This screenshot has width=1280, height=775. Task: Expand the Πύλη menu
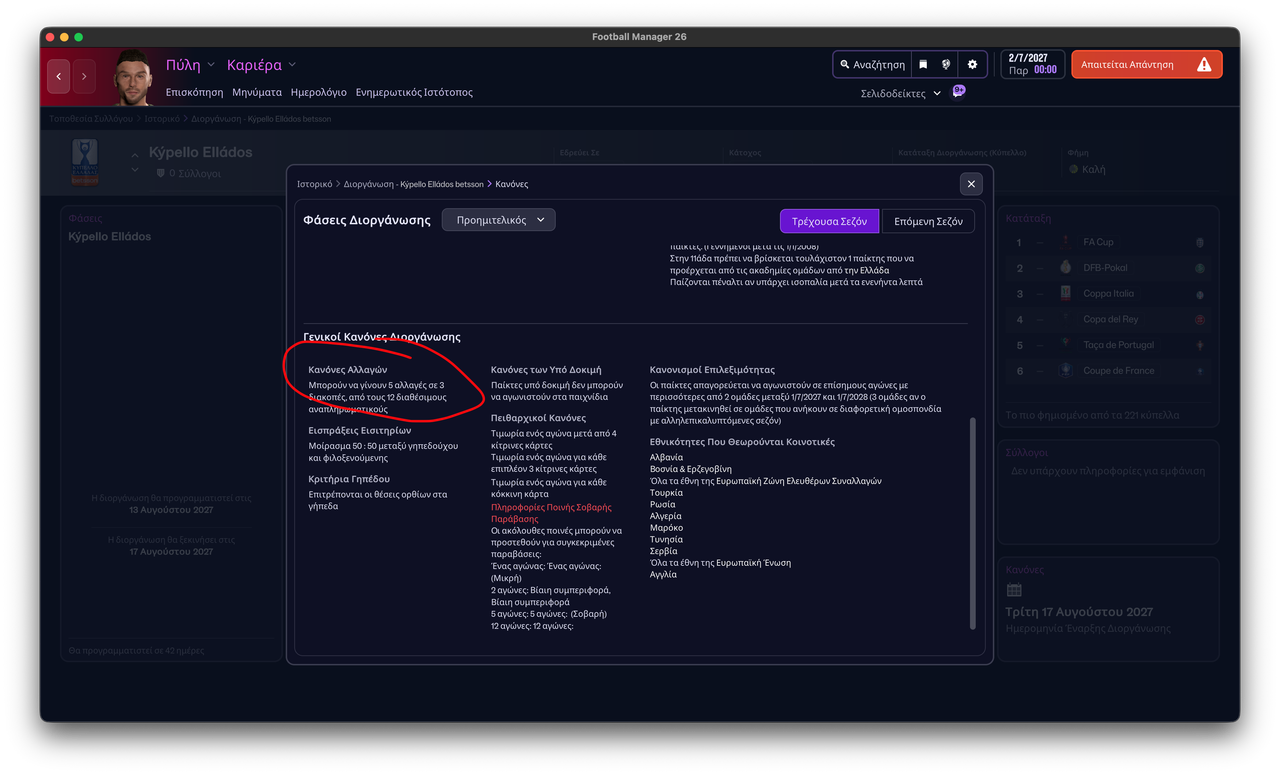190,65
